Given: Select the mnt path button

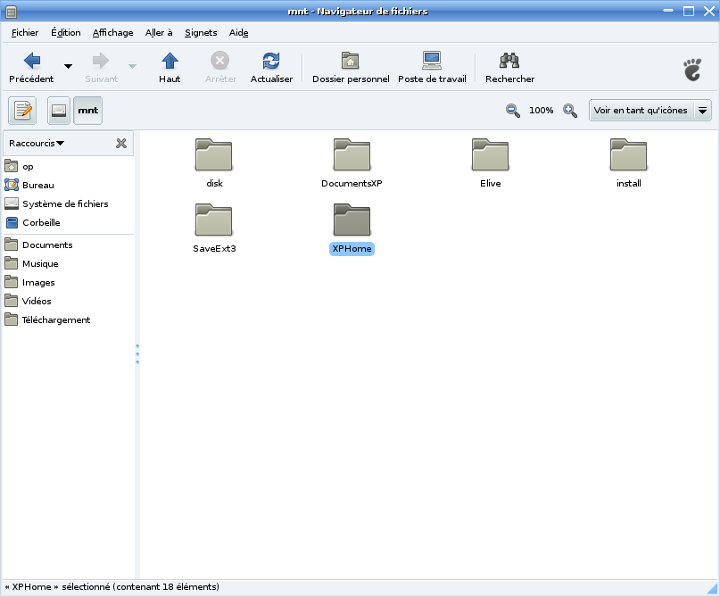Looking at the screenshot, I should pyautogui.click(x=88, y=110).
